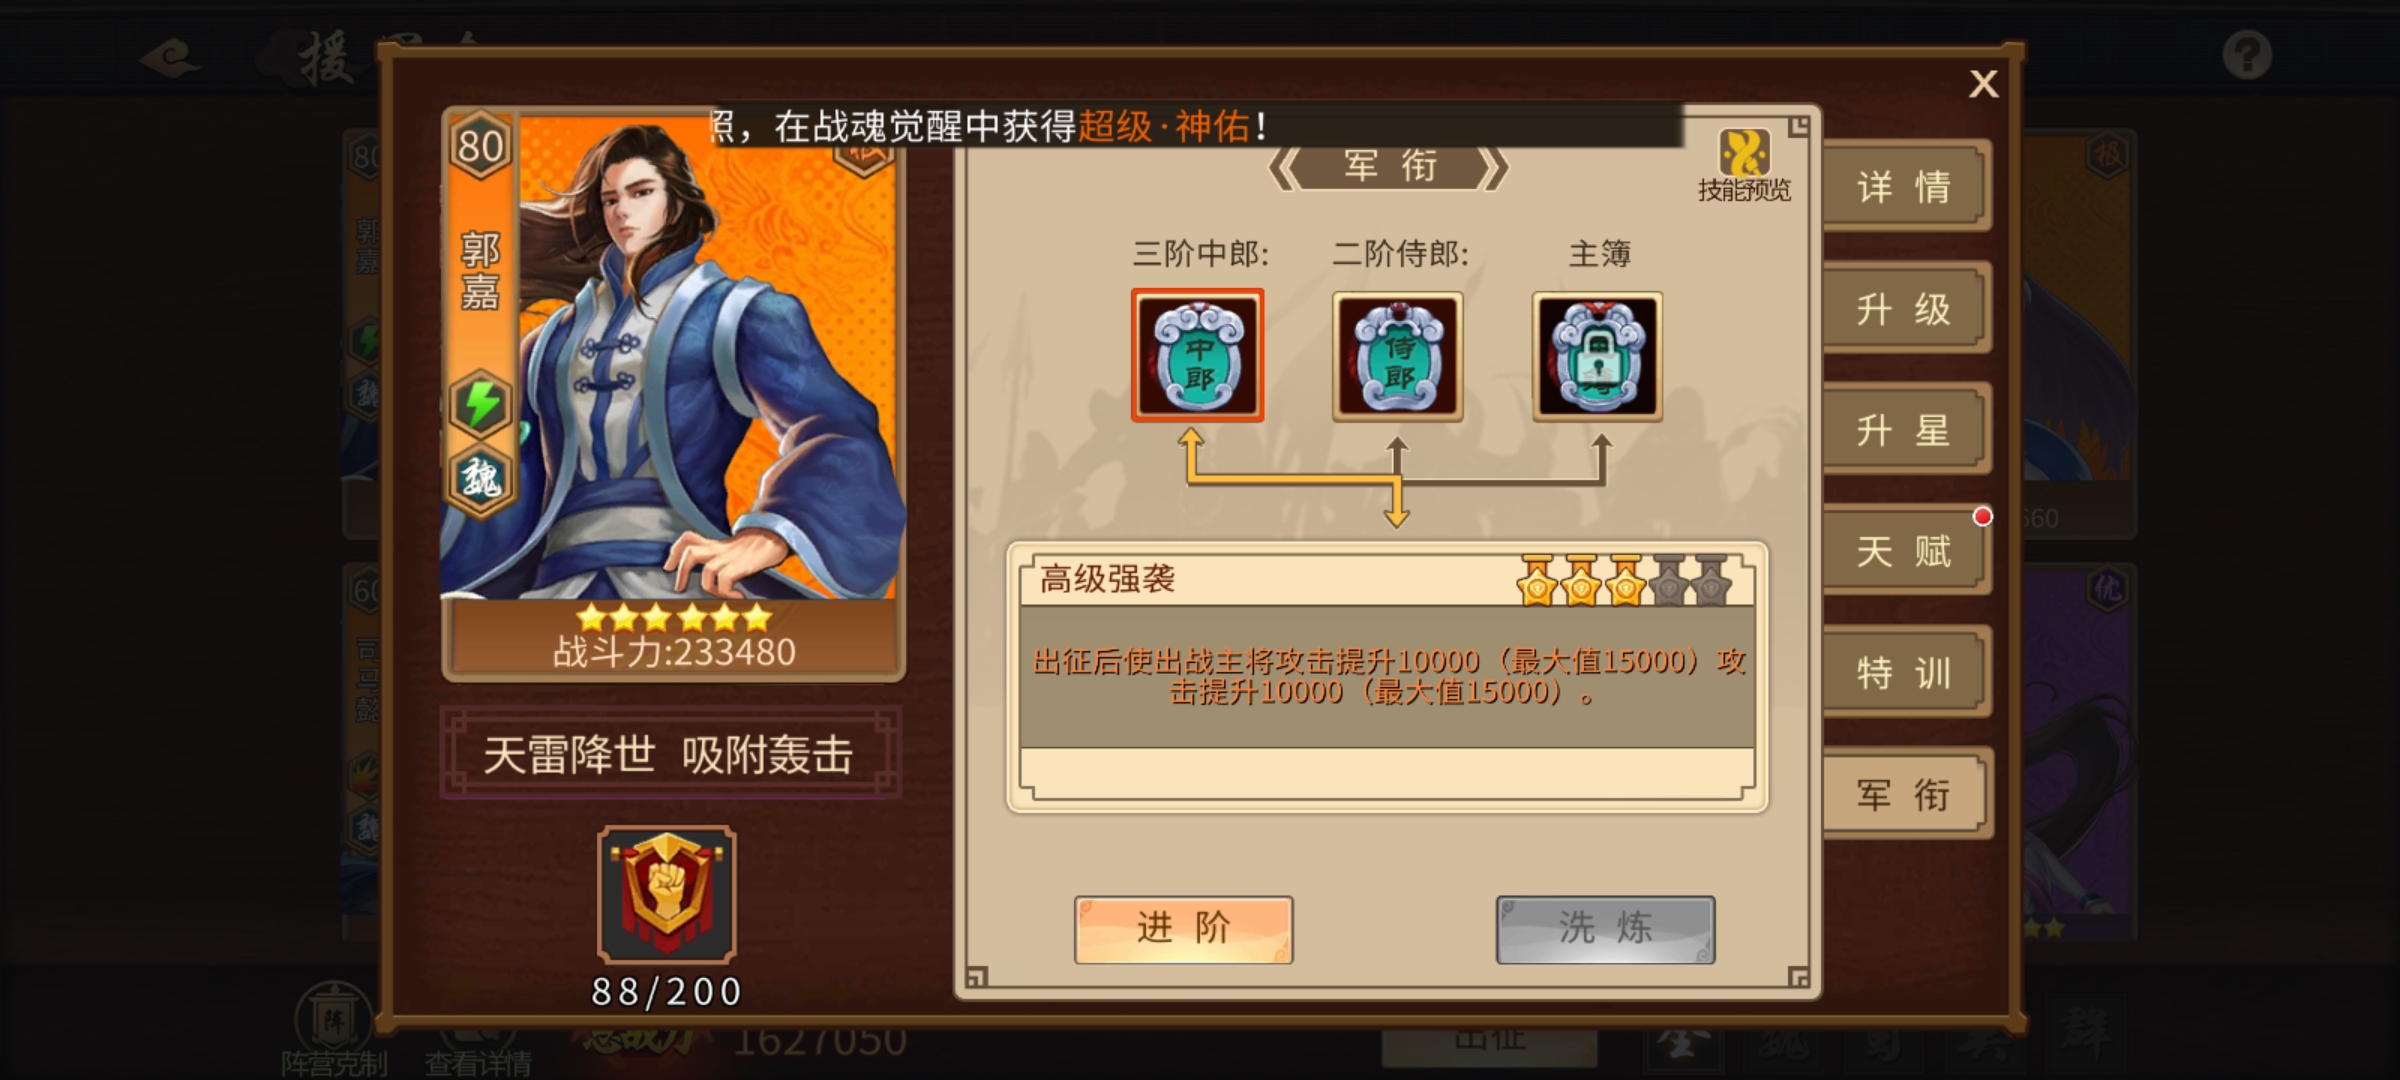Click the 高级强袭 skill star rating

[x=1624, y=580]
